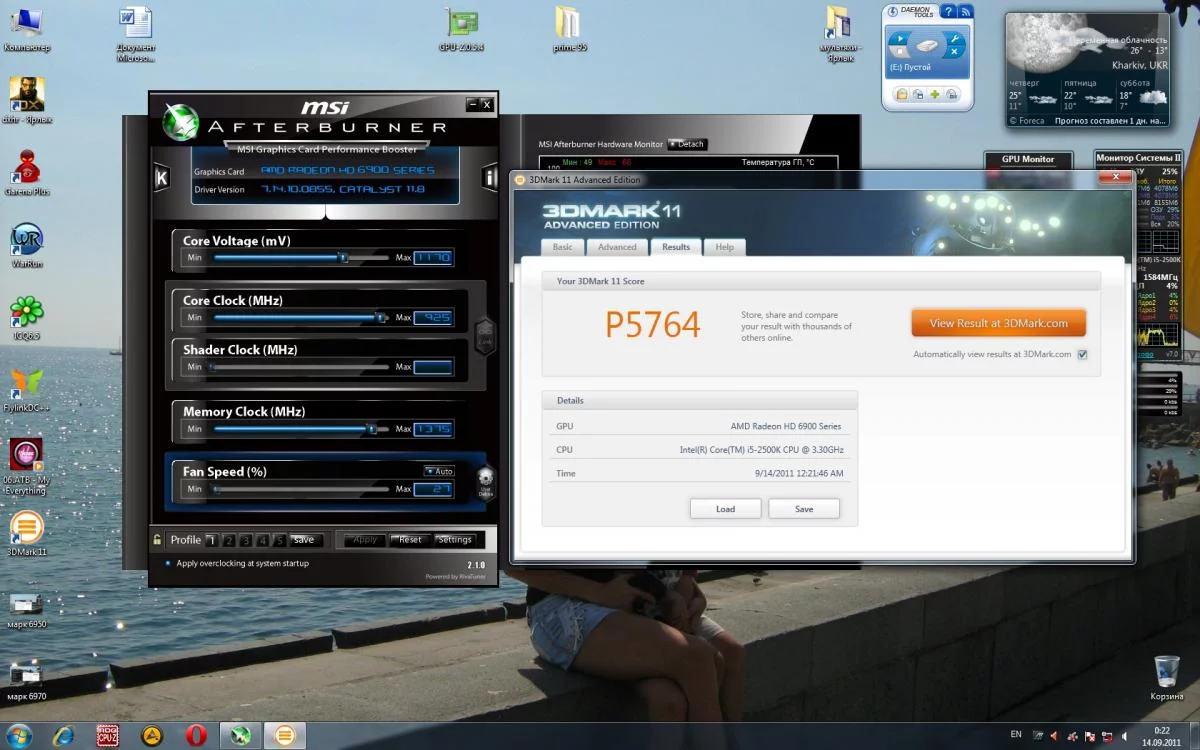Launch WarRun desktop shortcut
1200x750 pixels.
pyautogui.click(x=27, y=246)
